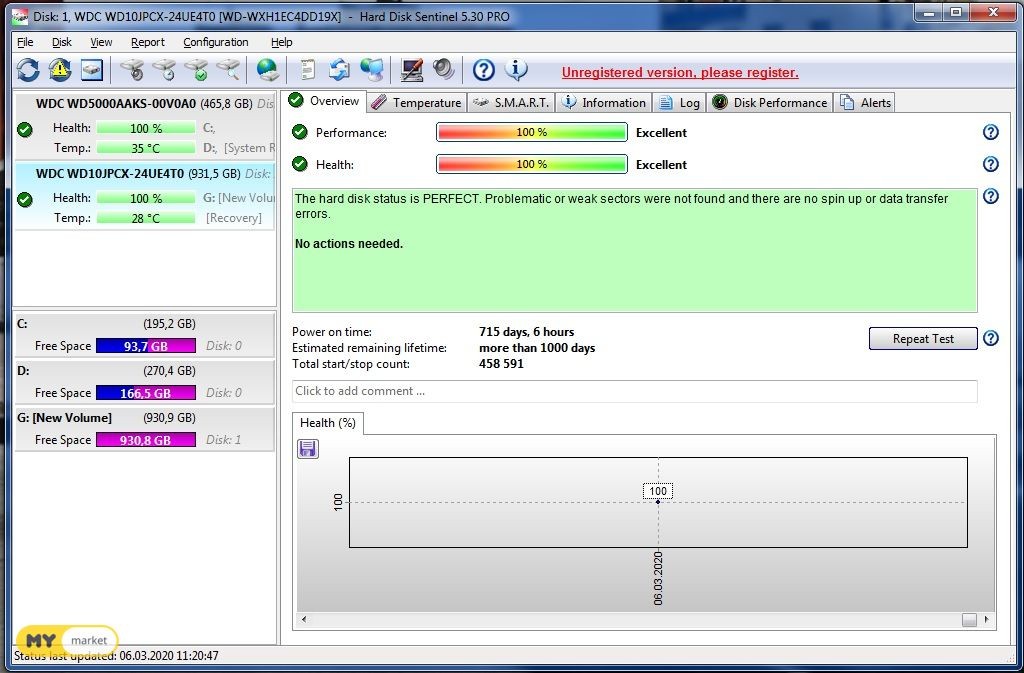Click the green check icon beside Performance label

300,133
